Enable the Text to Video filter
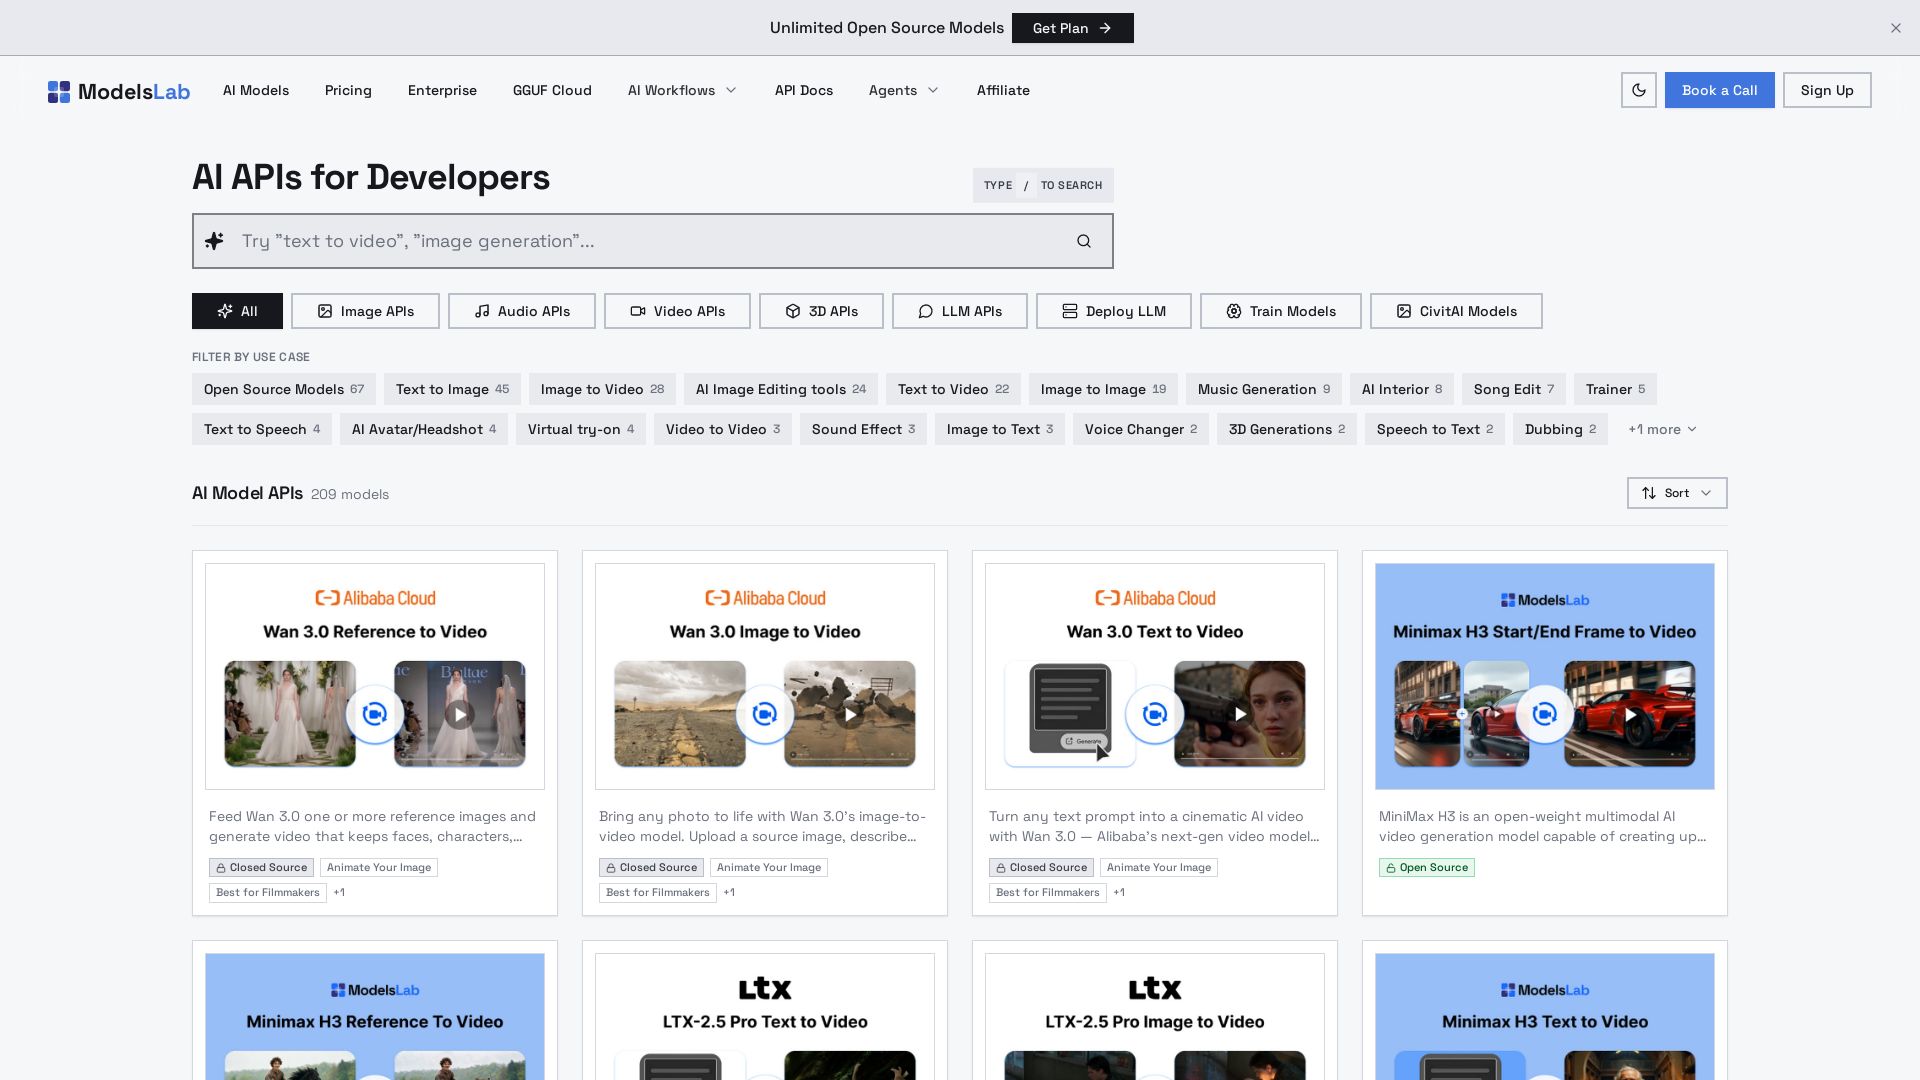Screen dimensions: 1920x1080 pos(953,389)
